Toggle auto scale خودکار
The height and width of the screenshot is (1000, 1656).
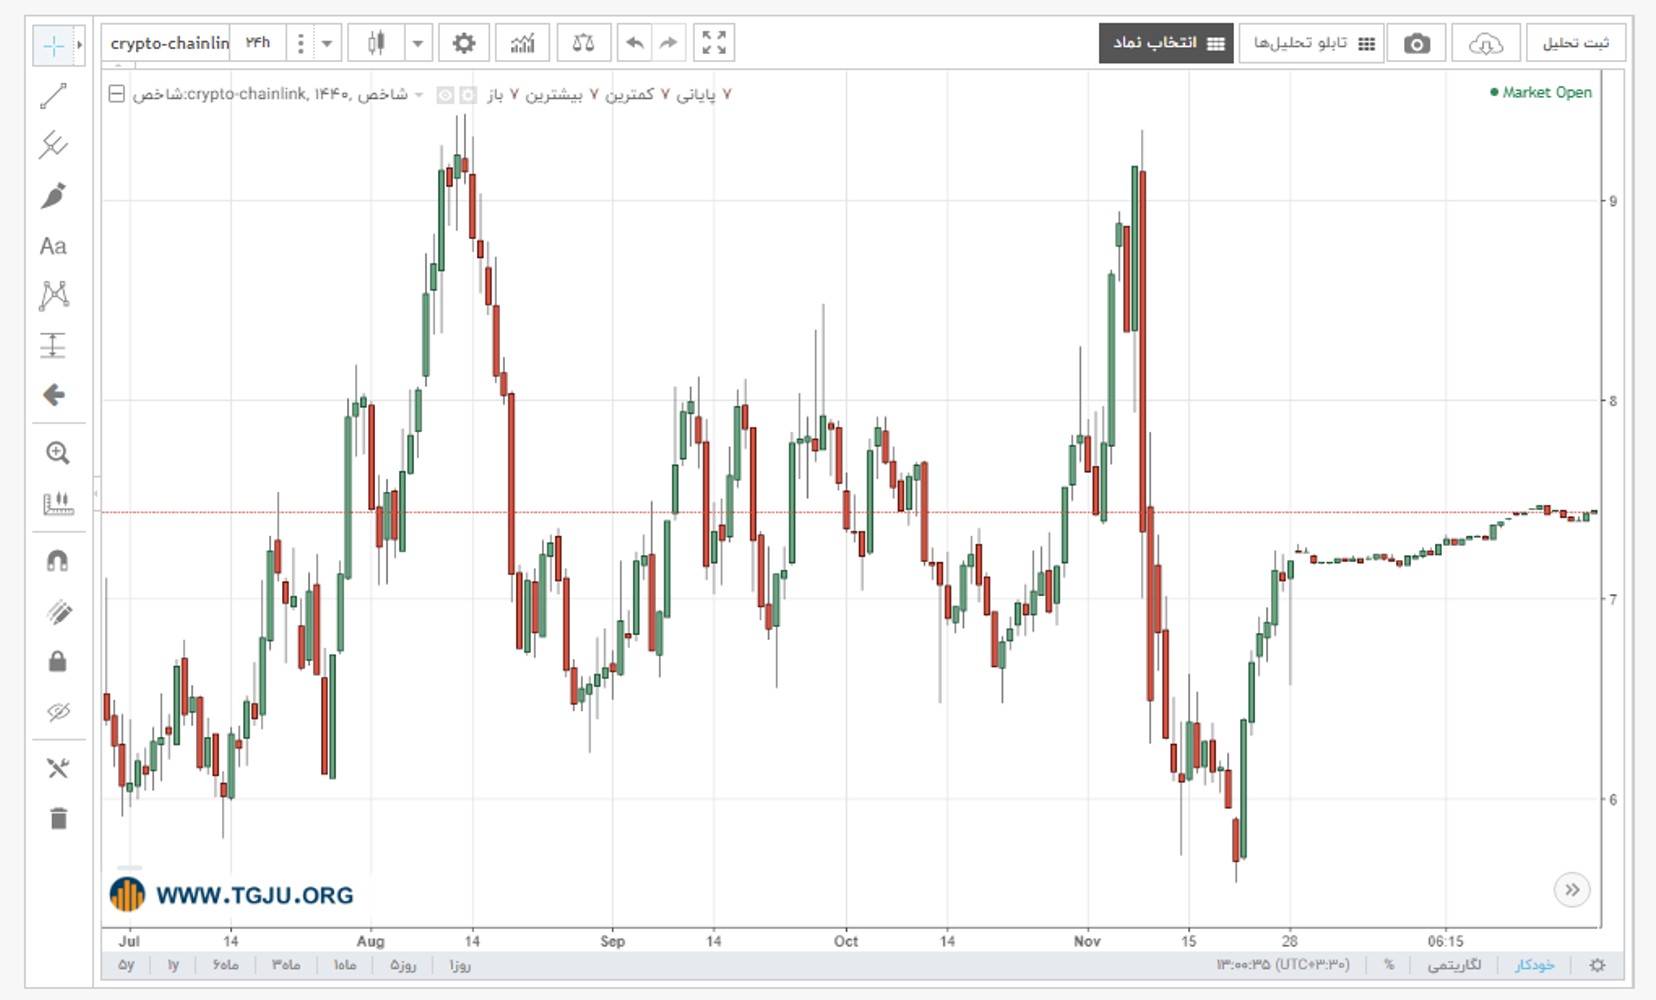pos(1535,965)
